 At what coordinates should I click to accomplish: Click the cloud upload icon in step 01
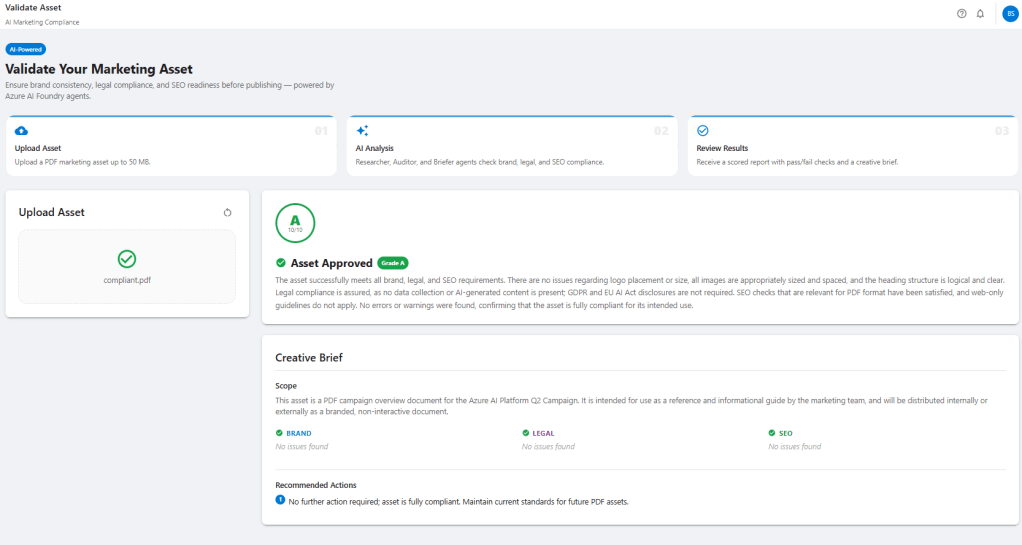pos(22,131)
